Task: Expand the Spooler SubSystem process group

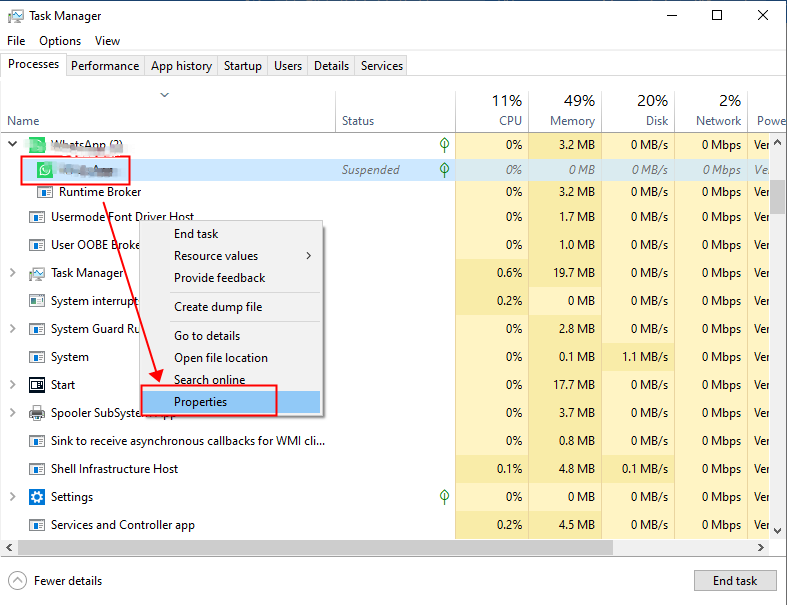Action: pyautogui.click(x=12, y=413)
